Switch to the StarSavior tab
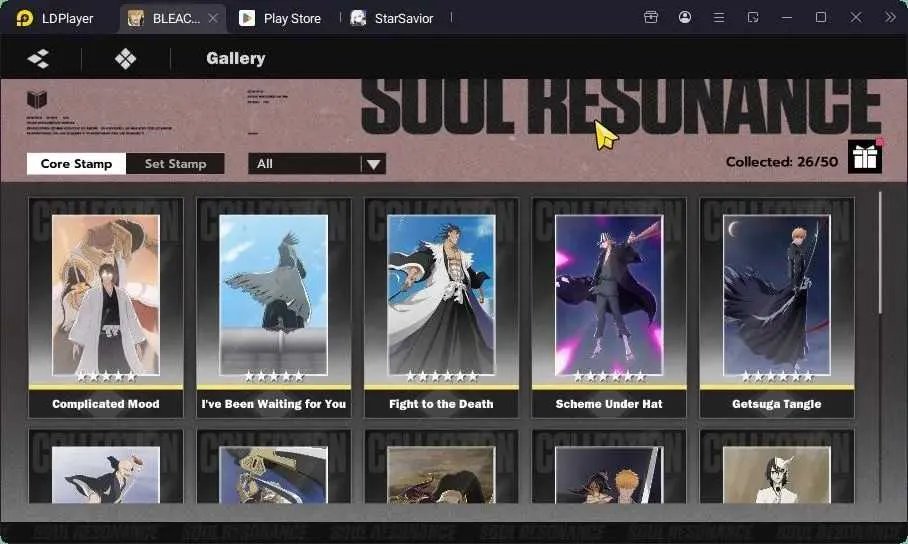Screen dimensions: 908x544 click(x=392, y=18)
